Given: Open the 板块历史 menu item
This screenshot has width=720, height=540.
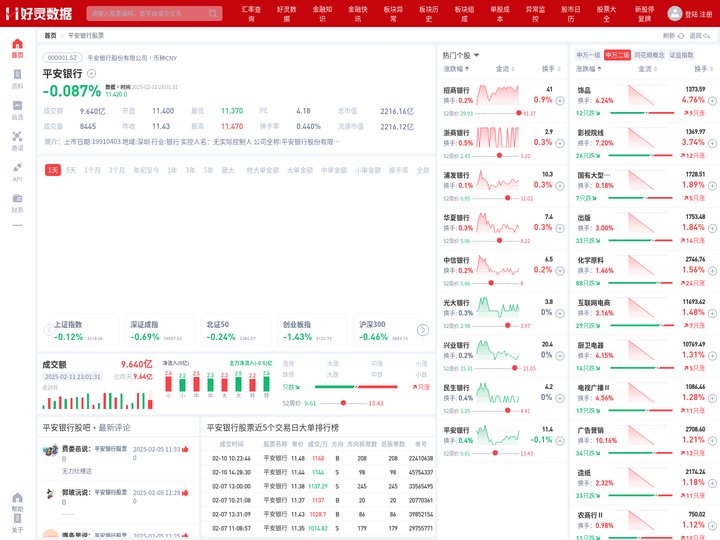Looking at the screenshot, I should (x=429, y=14).
